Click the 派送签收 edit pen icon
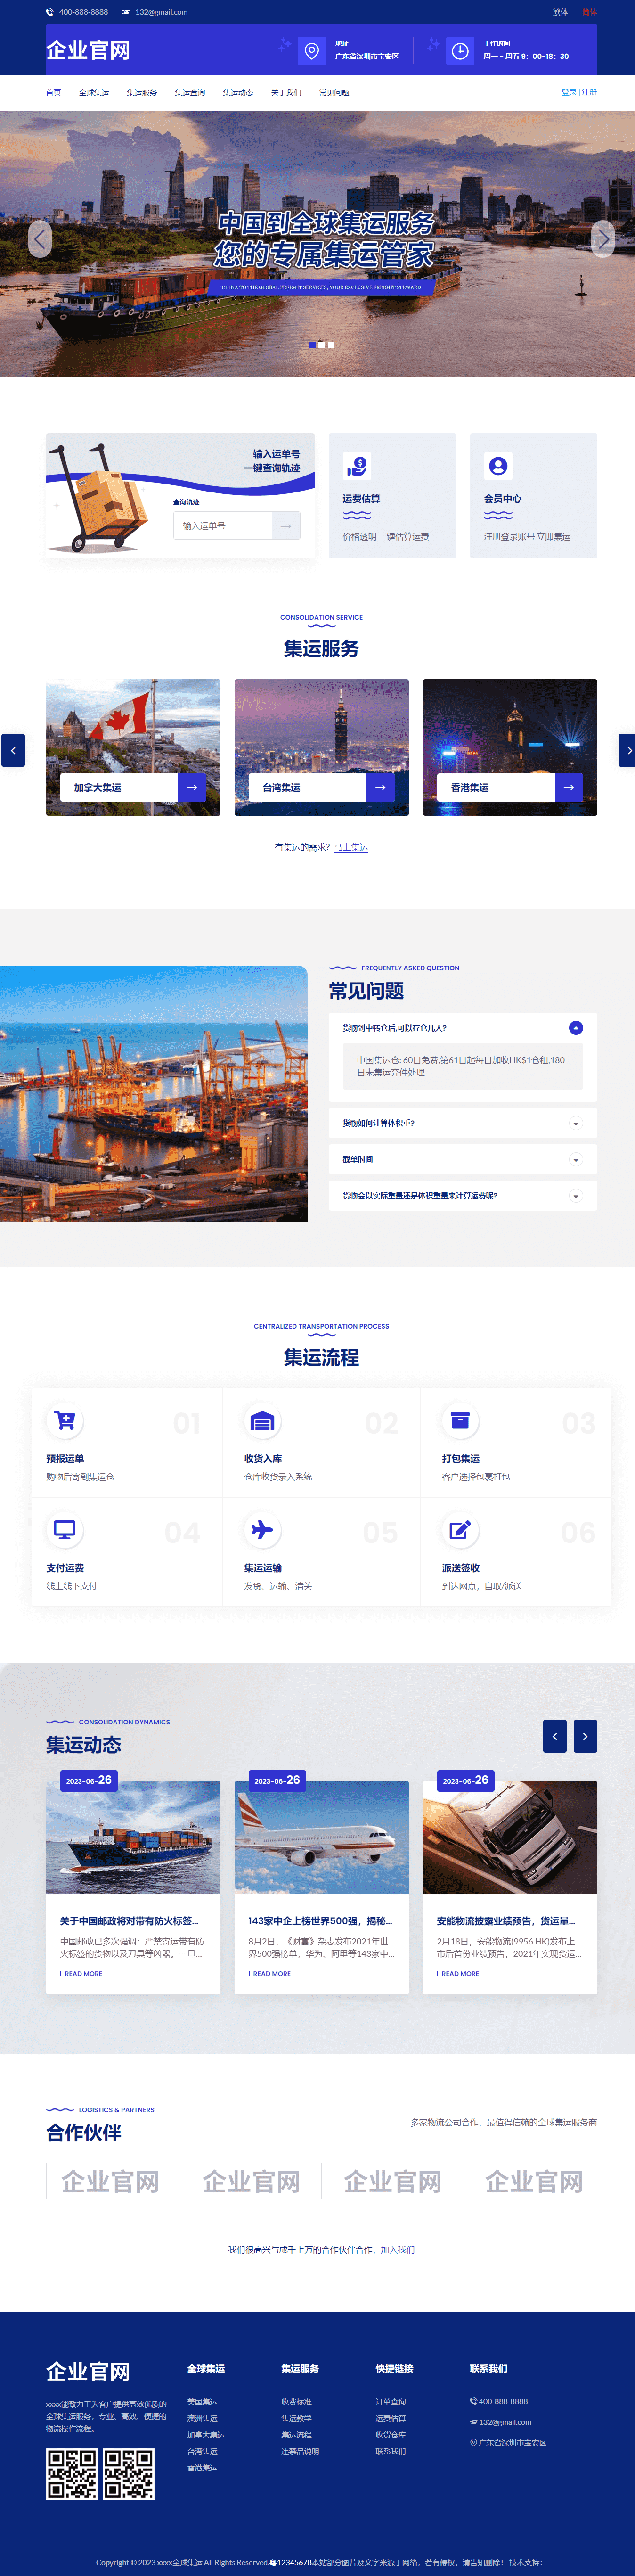 point(460,1529)
